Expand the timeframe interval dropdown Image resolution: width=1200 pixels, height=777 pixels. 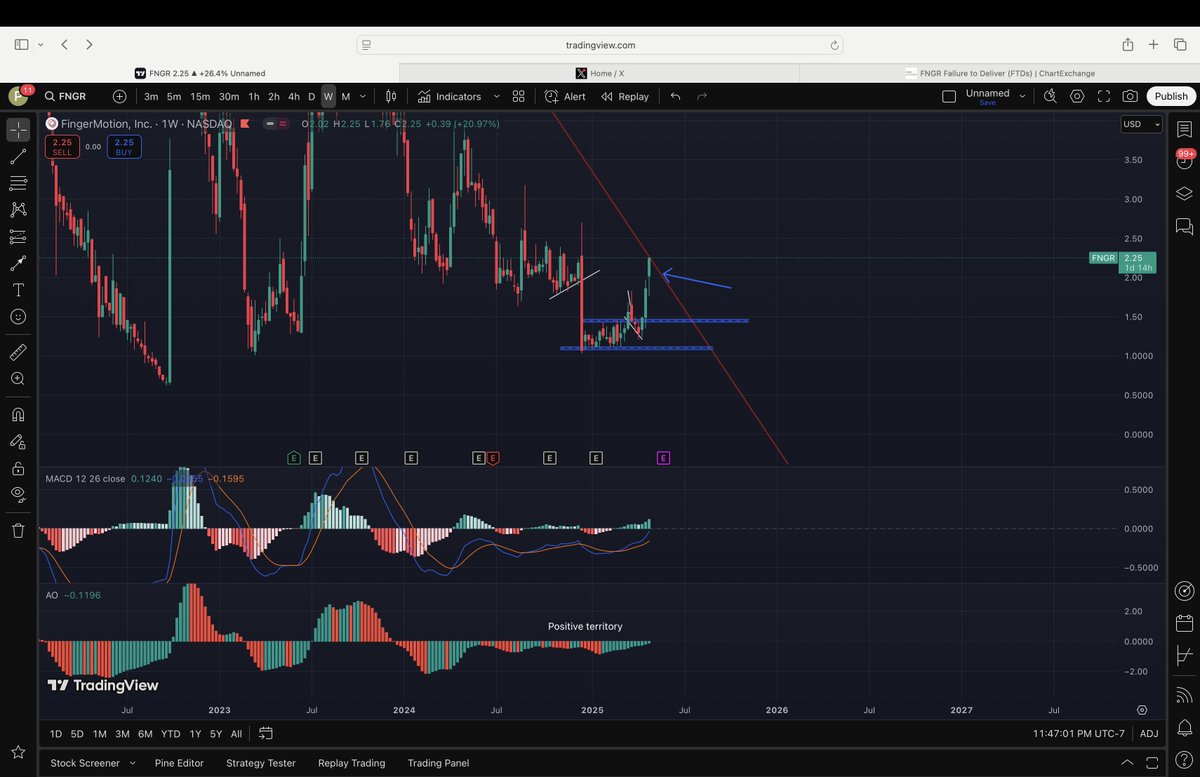(363, 97)
